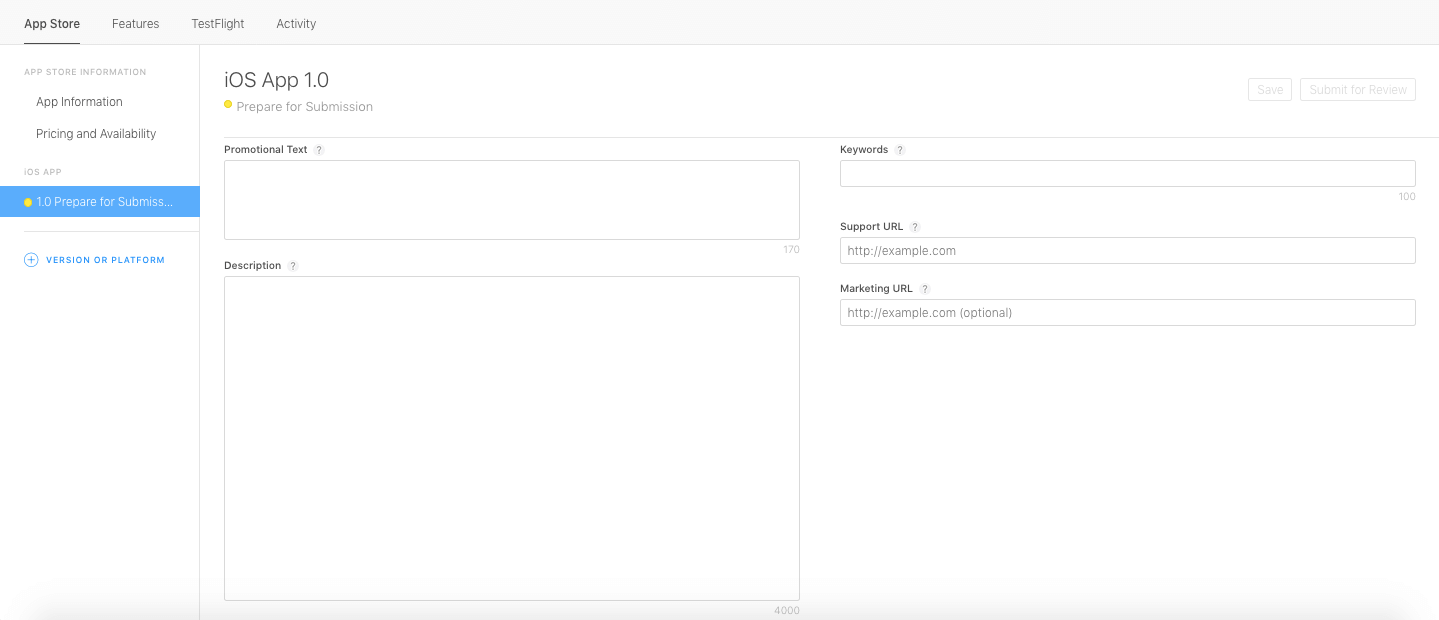The image size is (1439, 620).
Task: Click the iOS App sidebar section header
Action: (x=43, y=172)
